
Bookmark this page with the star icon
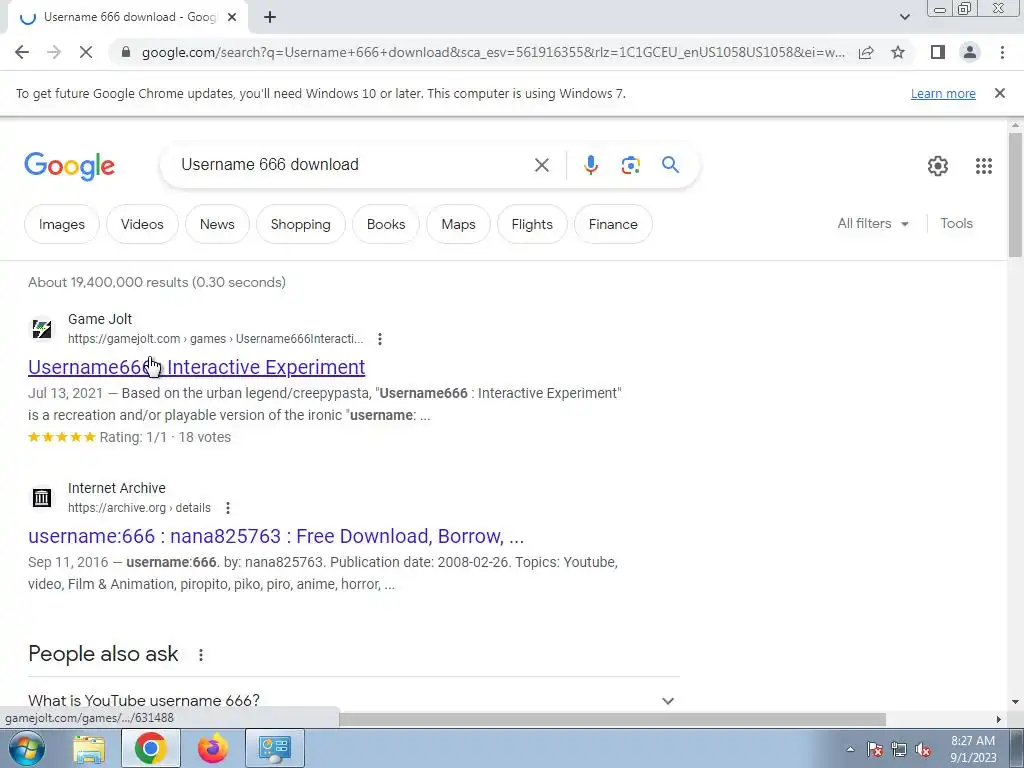coord(898,52)
